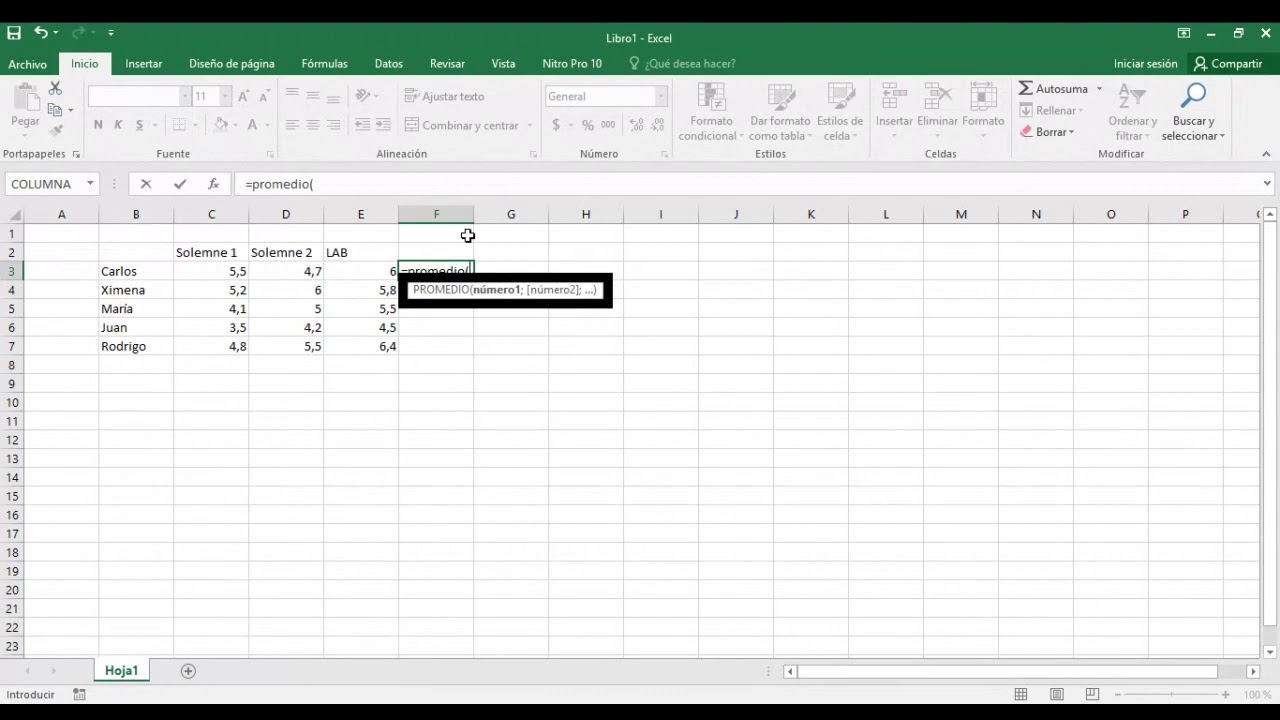1280x720 pixels.
Task: Toggle Bold N formatting
Action: tap(98, 125)
